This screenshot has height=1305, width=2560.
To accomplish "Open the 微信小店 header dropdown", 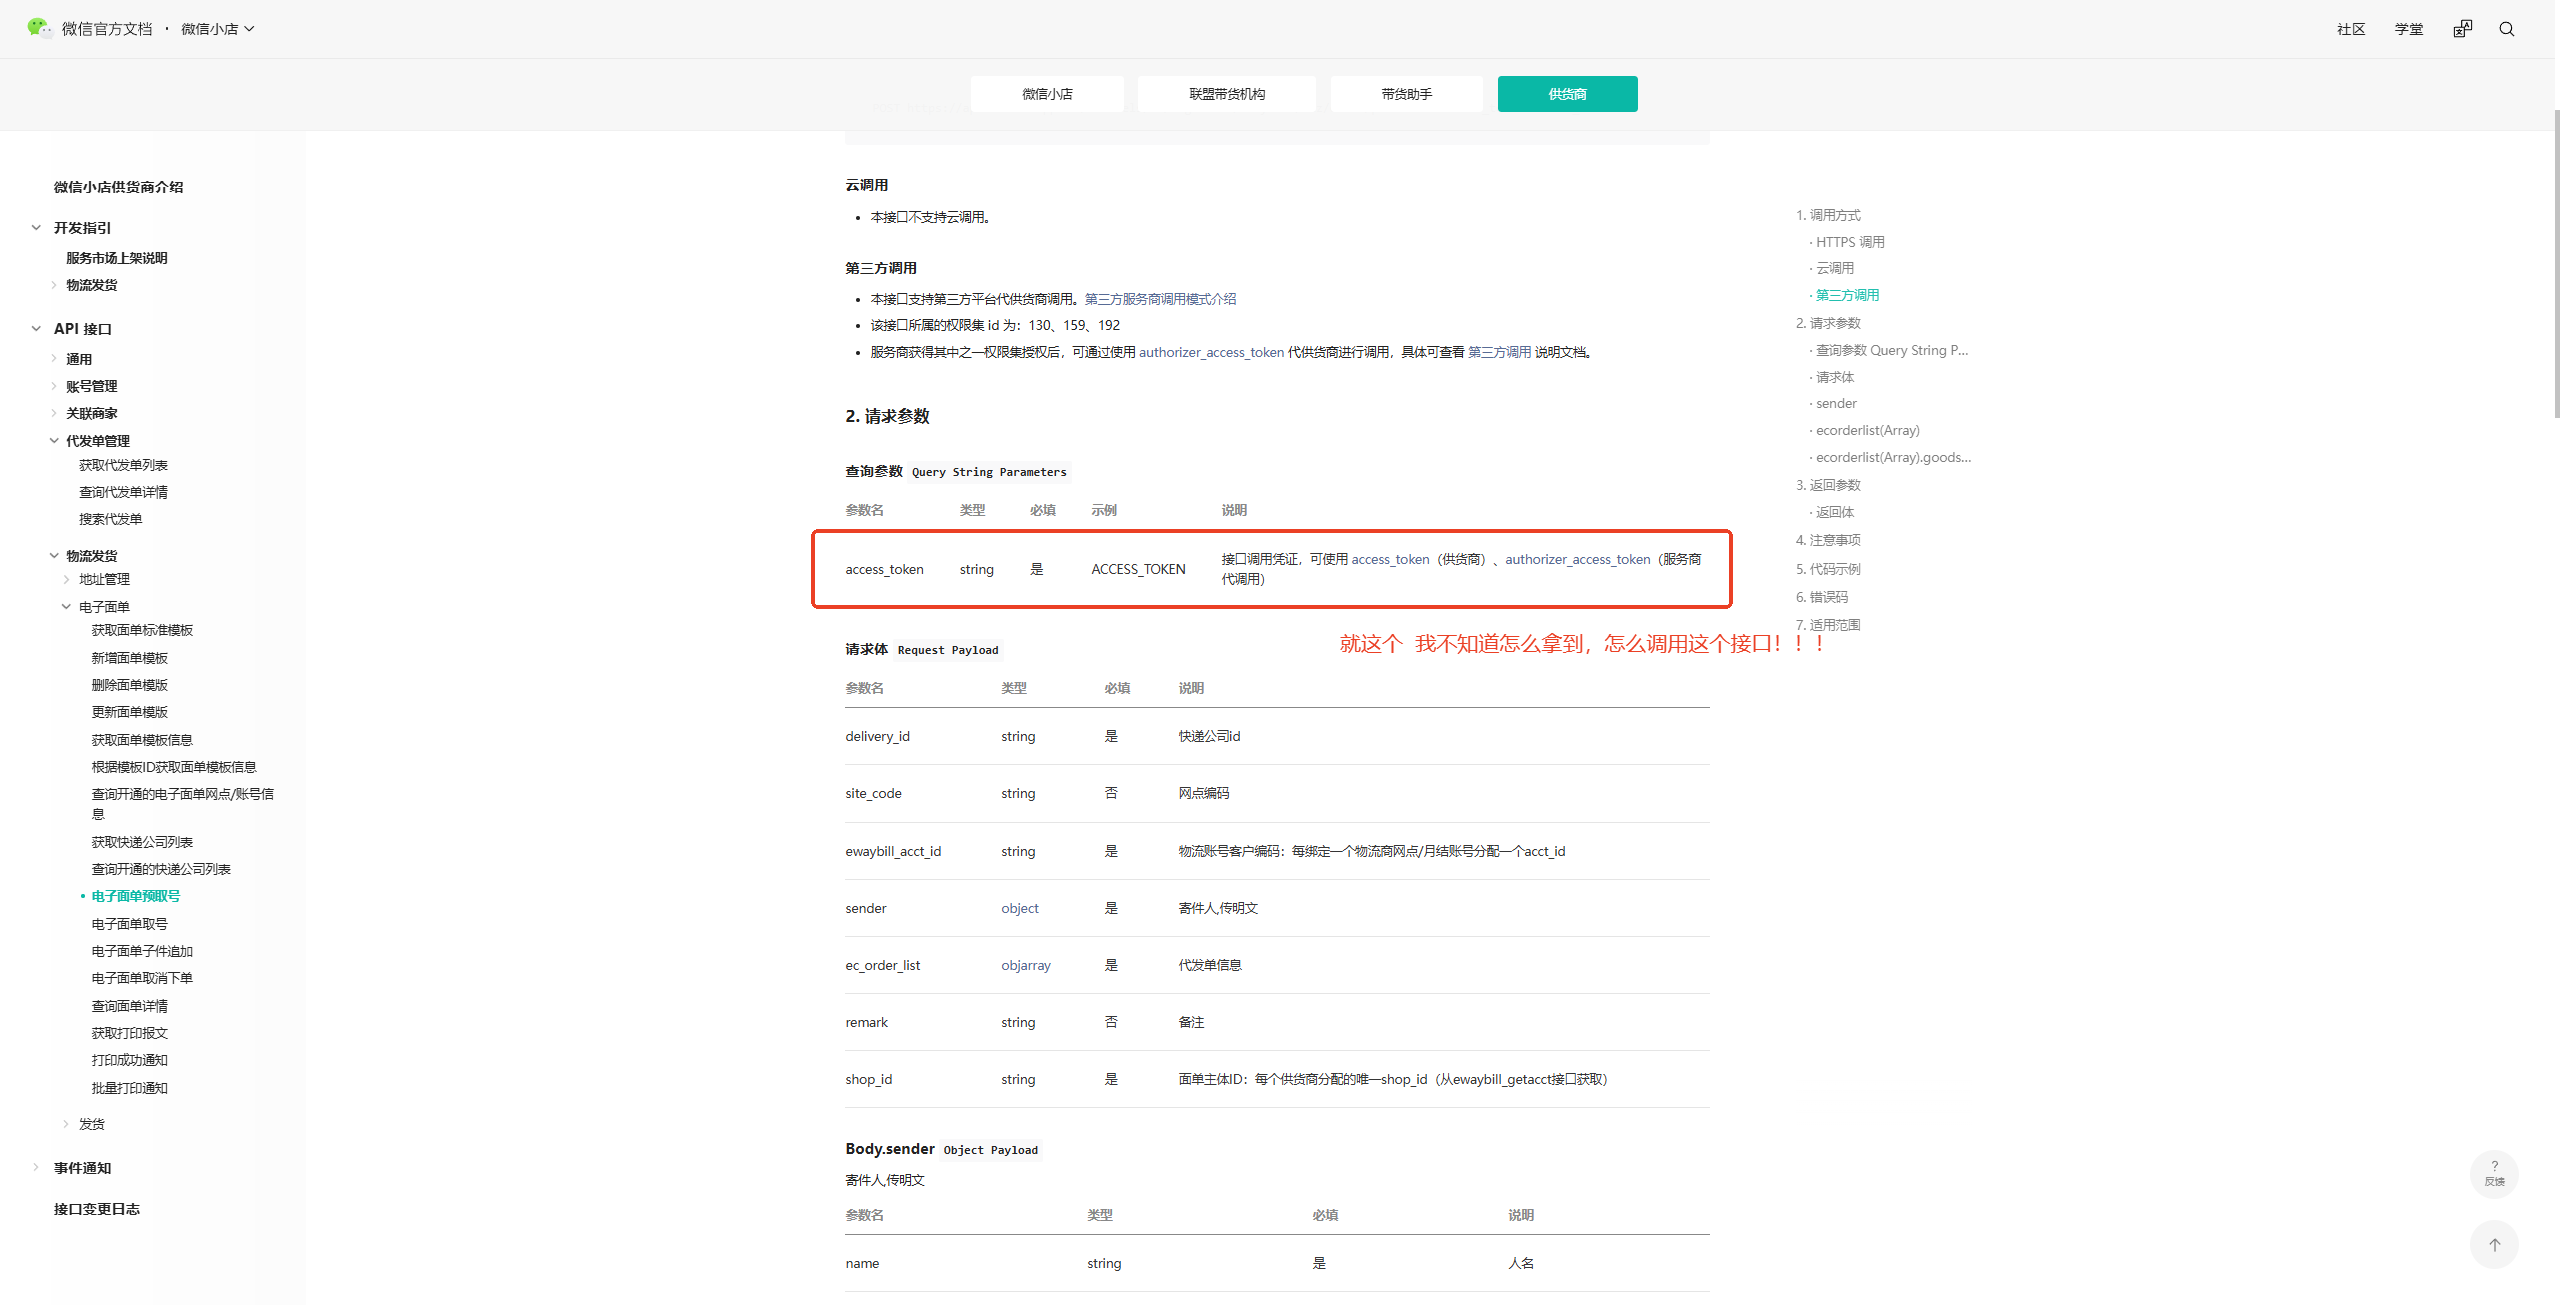I will pyautogui.click(x=218, y=29).
